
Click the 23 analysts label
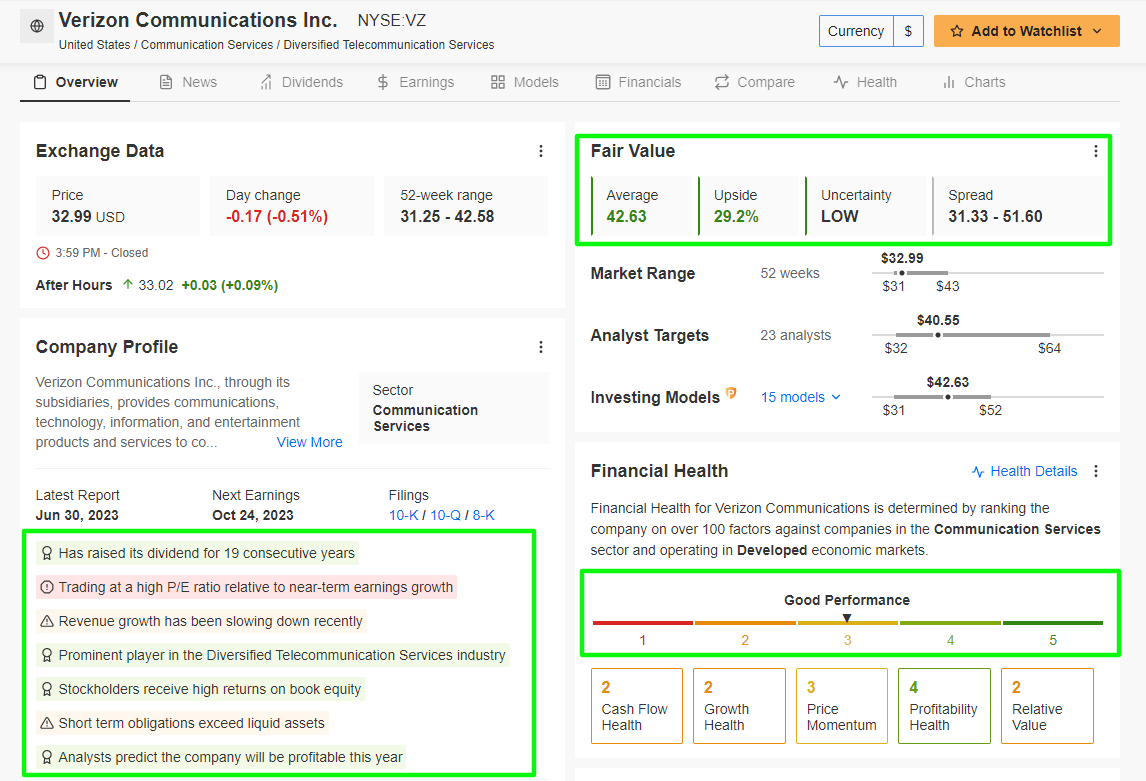(795, 335)
